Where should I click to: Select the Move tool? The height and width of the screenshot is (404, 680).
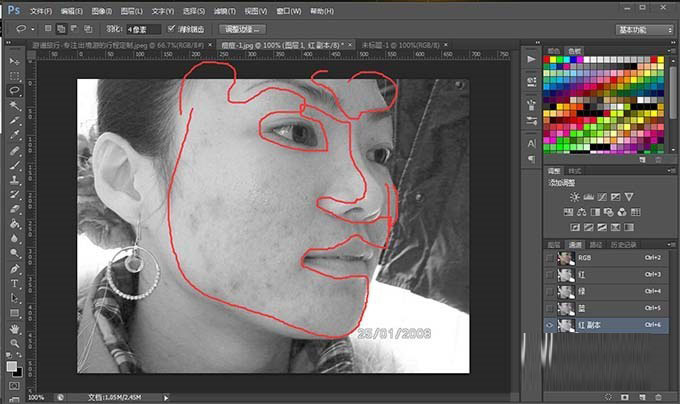pos(15,62)
